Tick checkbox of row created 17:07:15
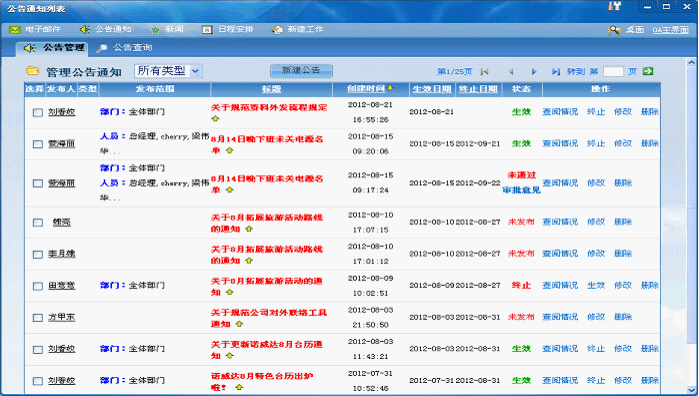 (x=38, y=223)
